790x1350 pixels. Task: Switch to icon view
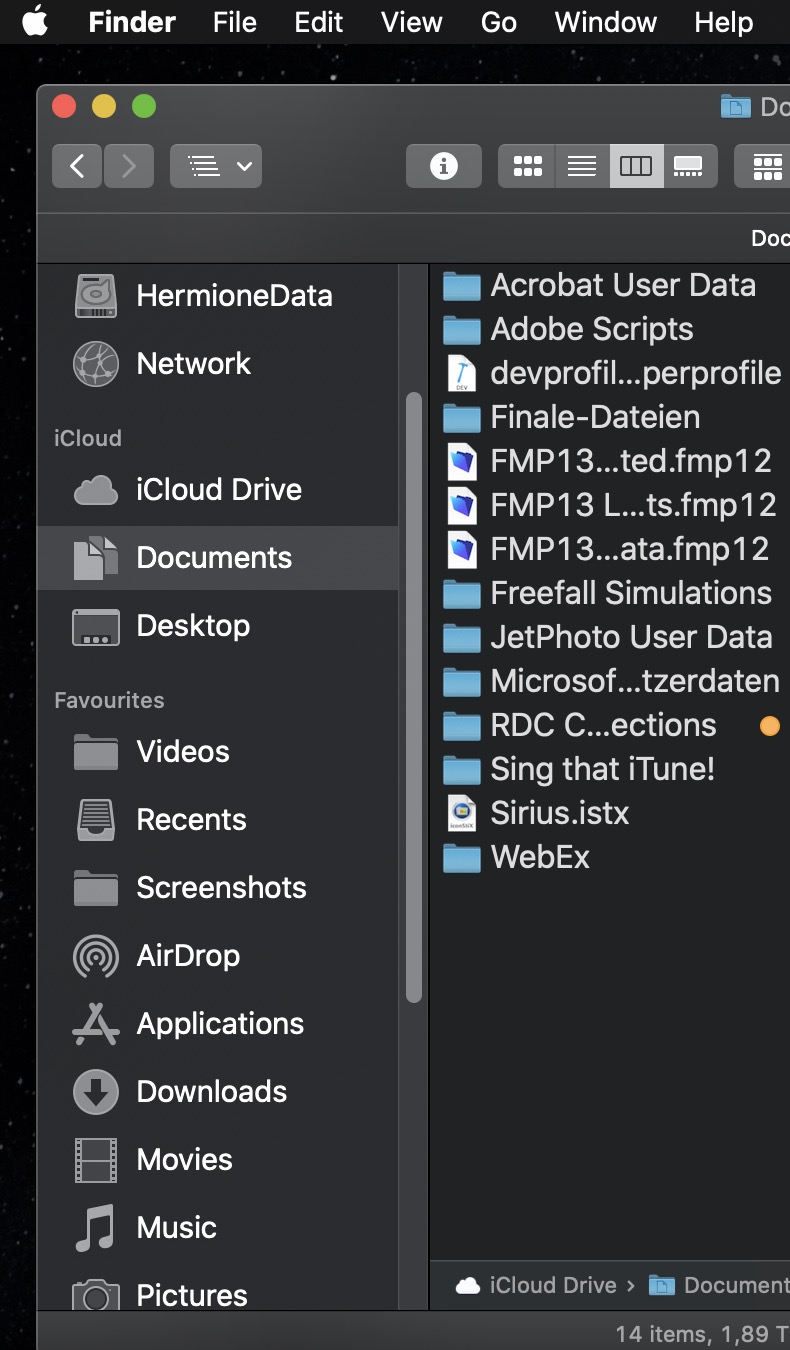click(527, 166)
